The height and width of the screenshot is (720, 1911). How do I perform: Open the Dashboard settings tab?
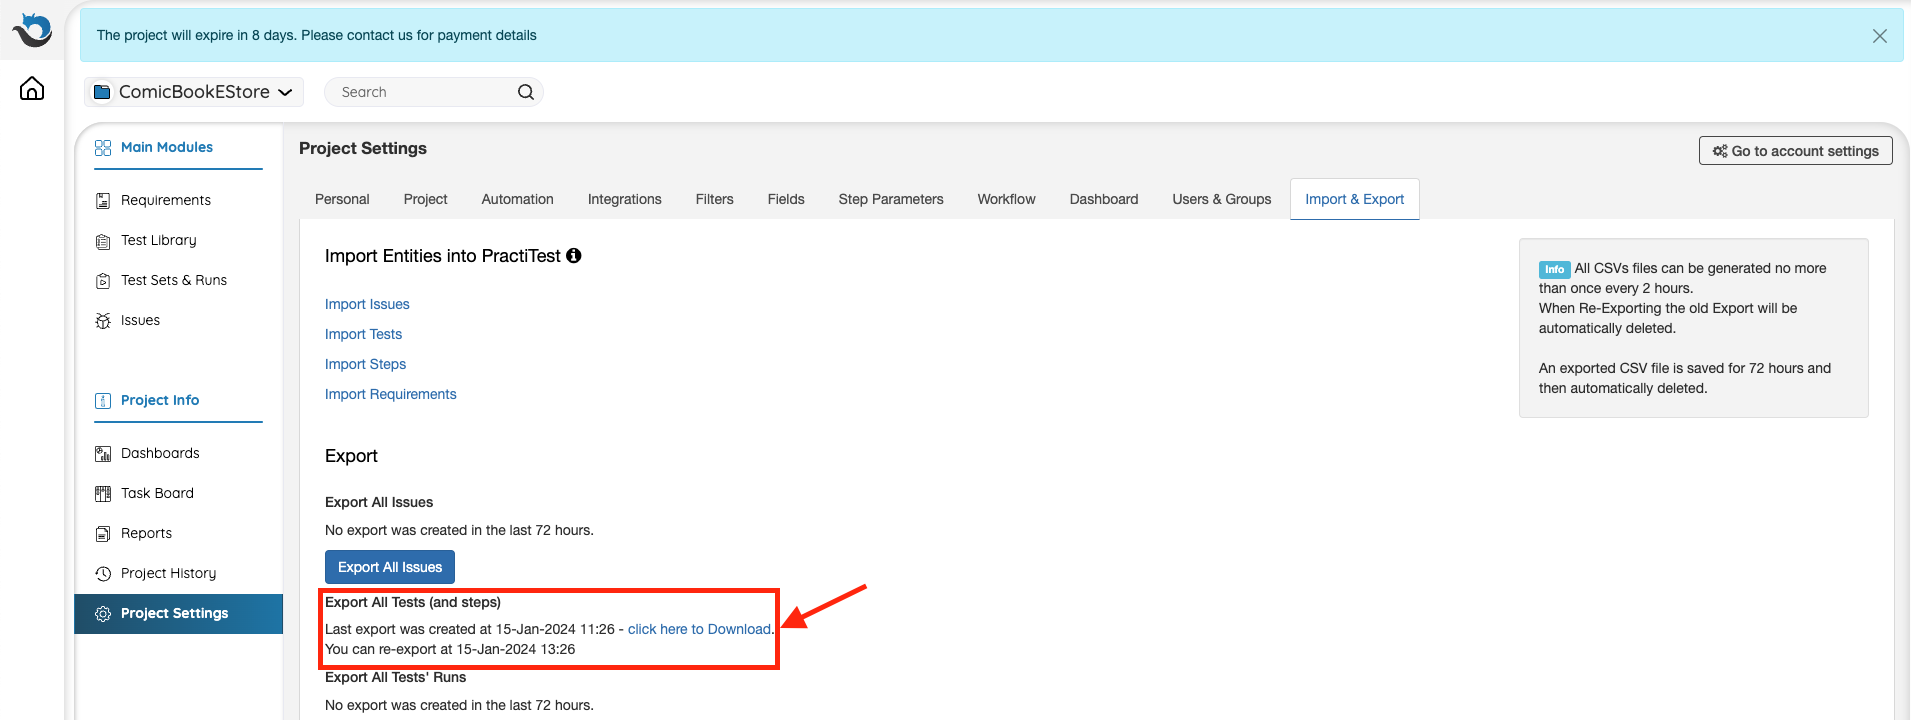pos(1104,199)
